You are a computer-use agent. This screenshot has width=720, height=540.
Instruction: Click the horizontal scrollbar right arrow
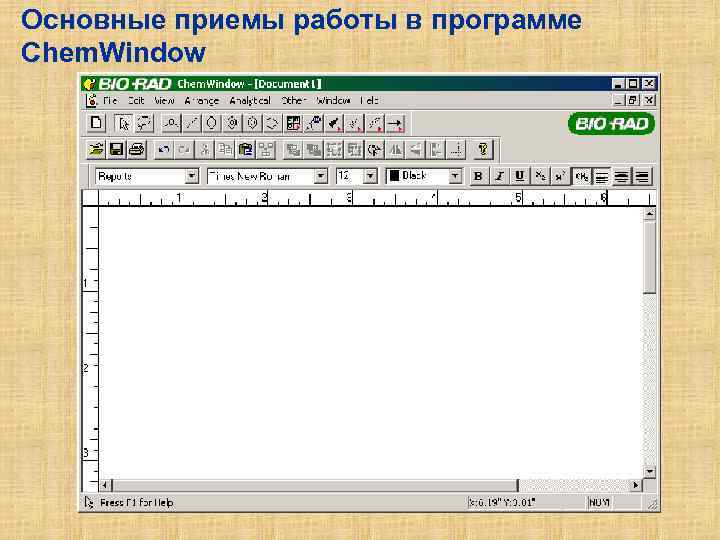coord(636,485)
